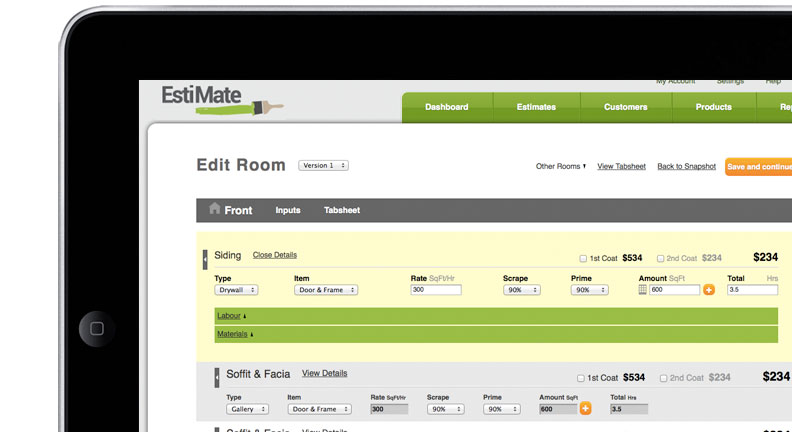
Task: Check the 1st Coat box for Siding
Action: pos(583,258)
